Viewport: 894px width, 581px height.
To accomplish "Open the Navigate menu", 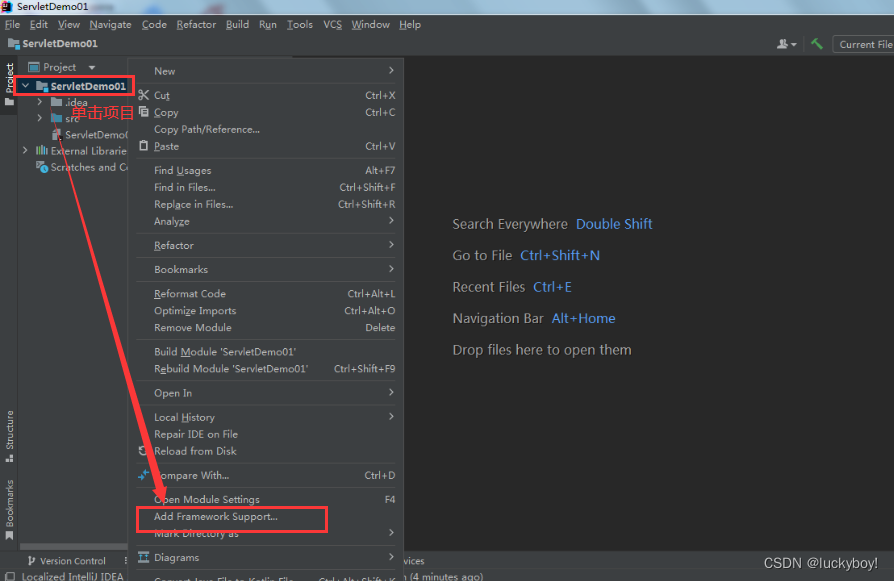I will tap(110, 25).
